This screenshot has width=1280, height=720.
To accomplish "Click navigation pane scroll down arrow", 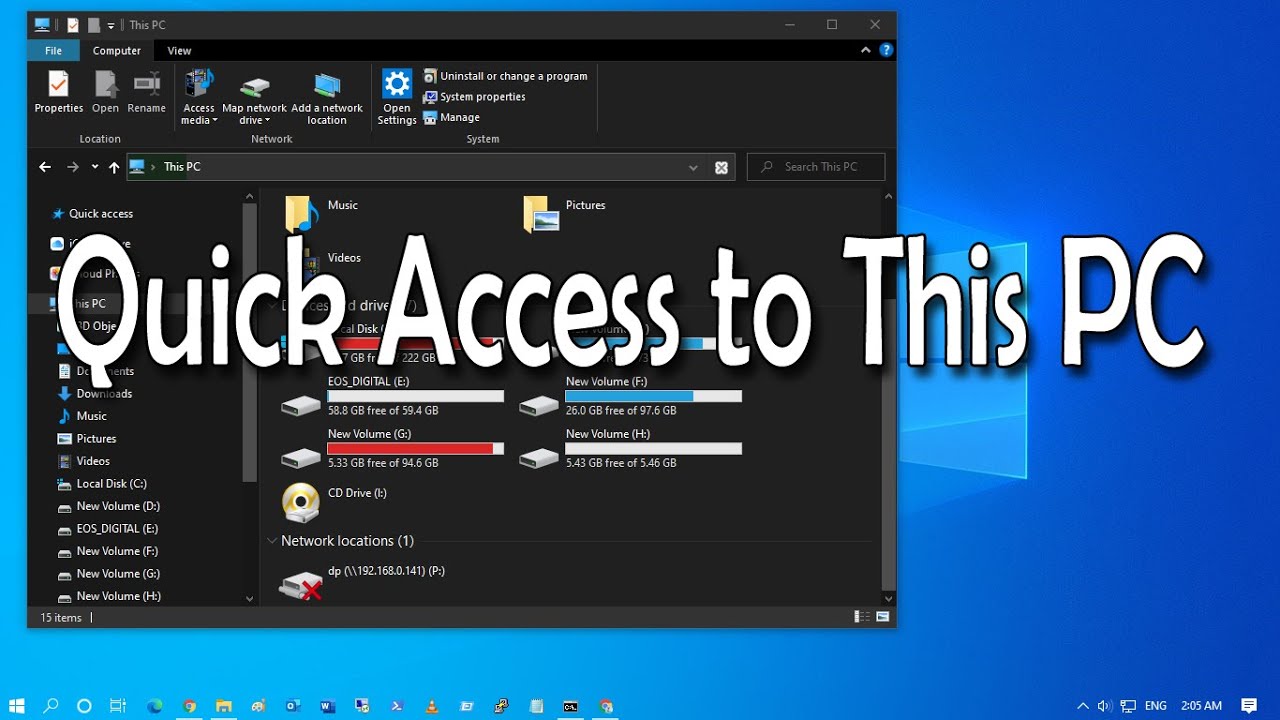I will tap(249, 598).
